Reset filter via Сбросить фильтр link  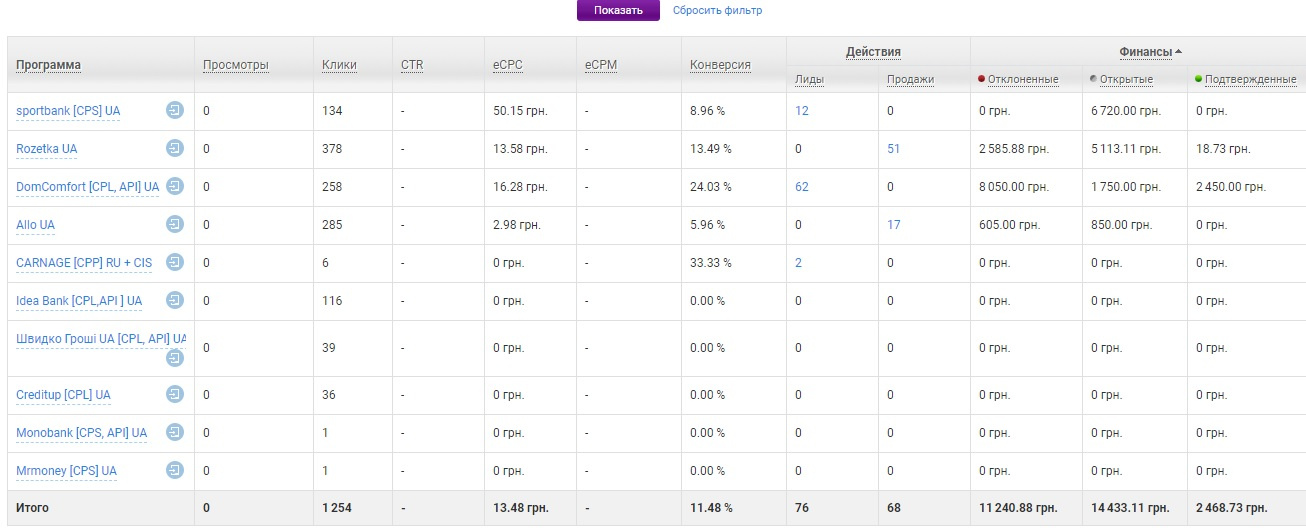717,11
